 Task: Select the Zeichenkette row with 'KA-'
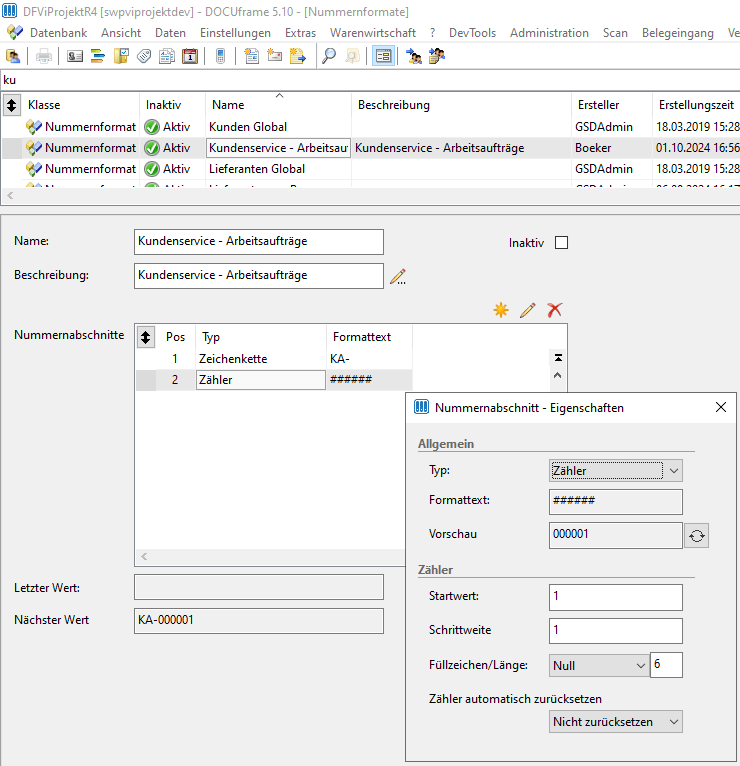(274, 359)
